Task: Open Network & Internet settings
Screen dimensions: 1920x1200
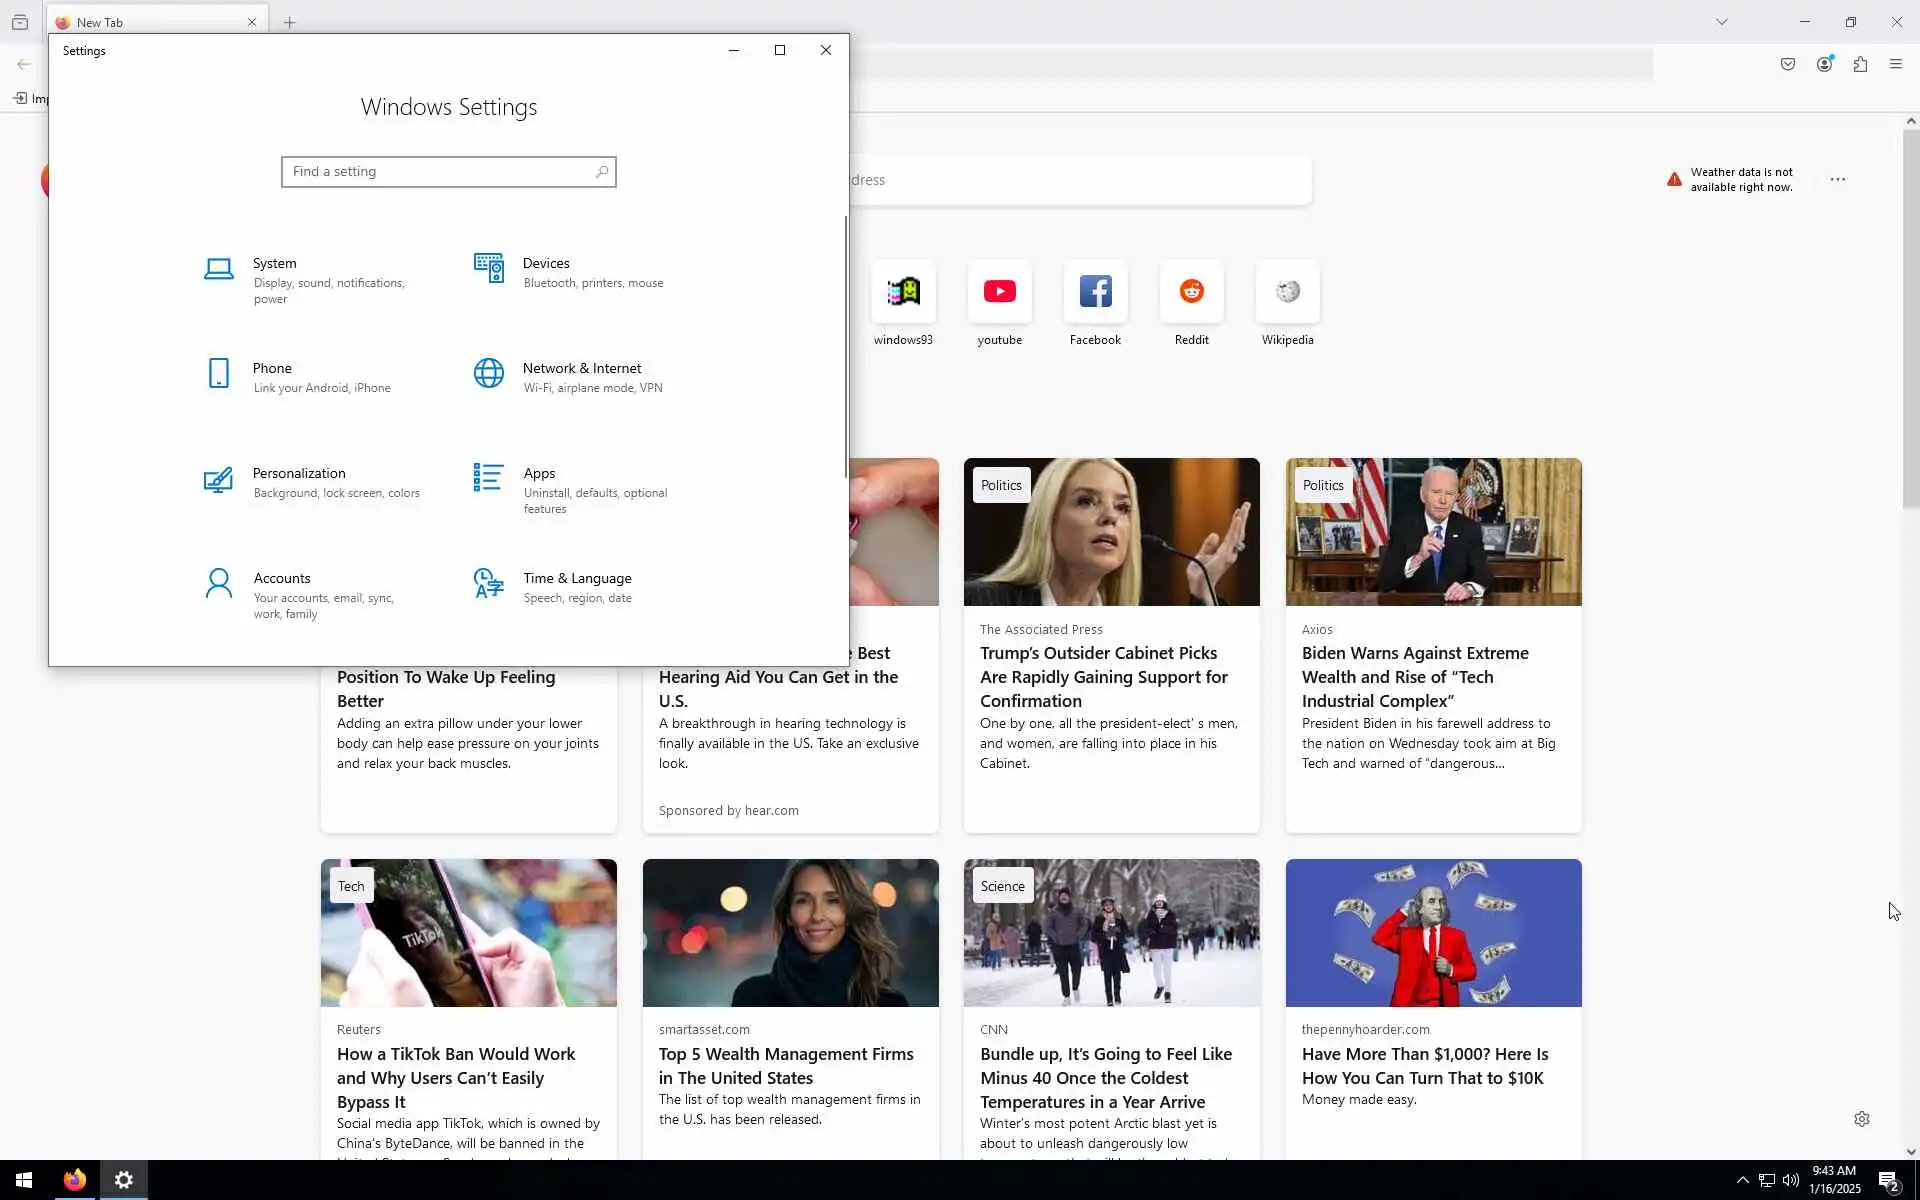Action: coord(581,369)
